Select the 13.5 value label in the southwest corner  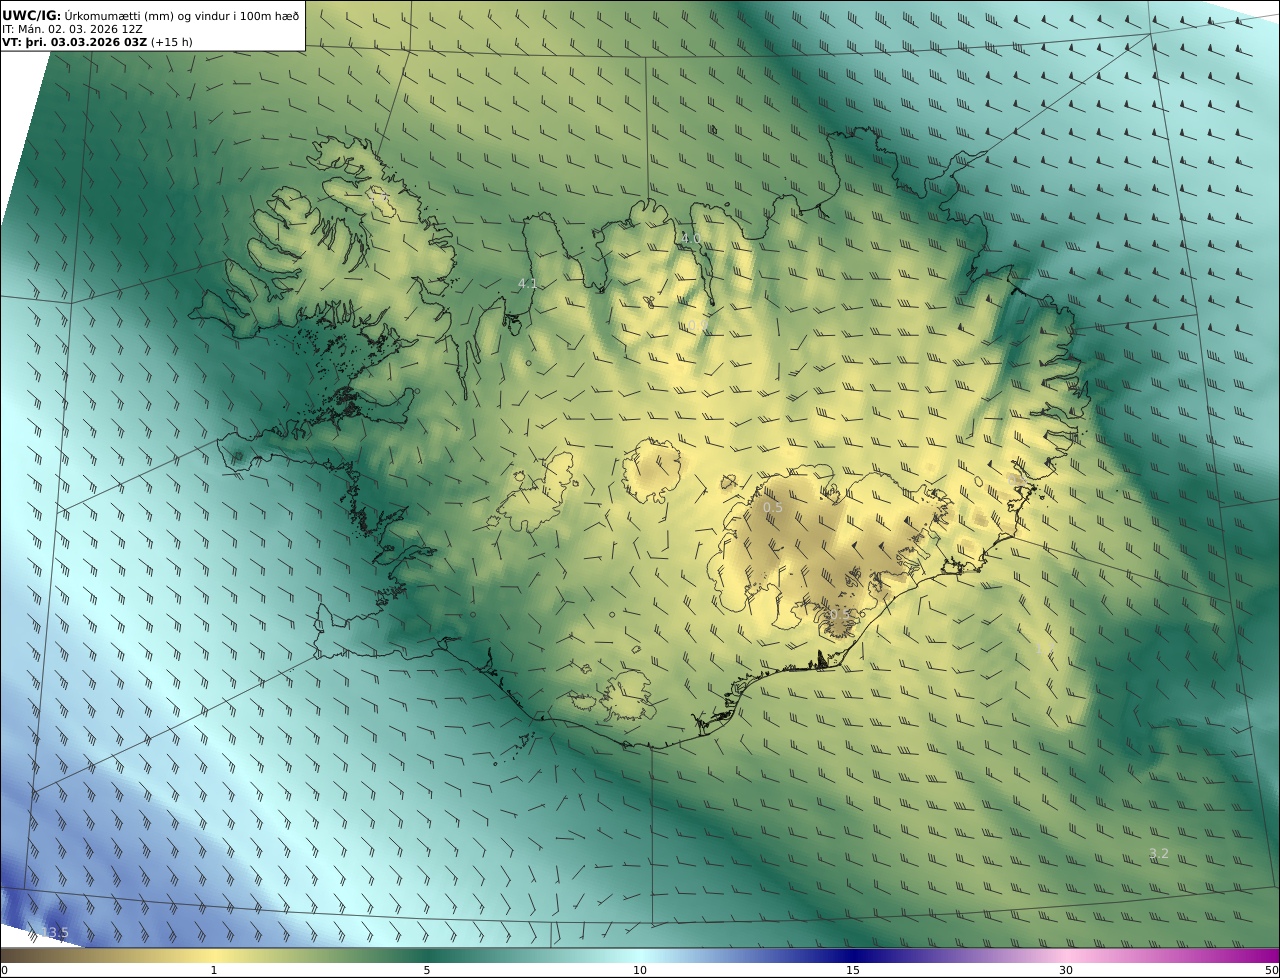[x=54, y=933]
